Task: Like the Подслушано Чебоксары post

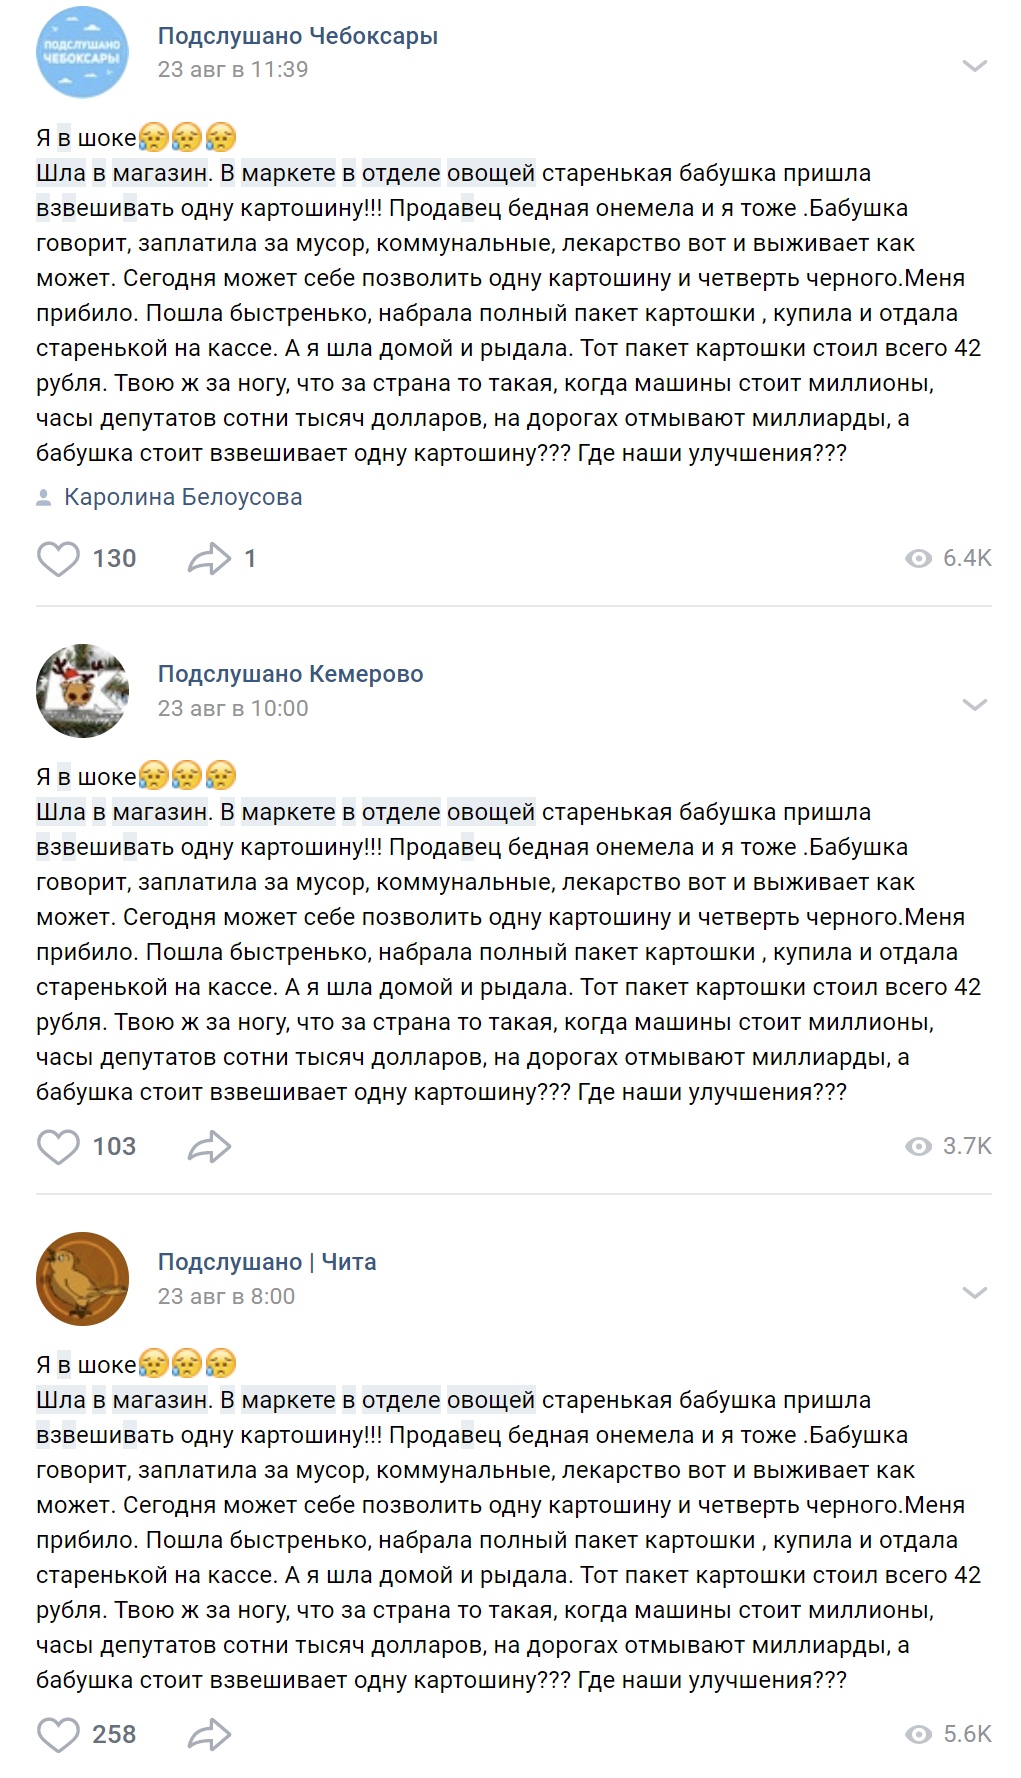Action: (x=58, y=559)
